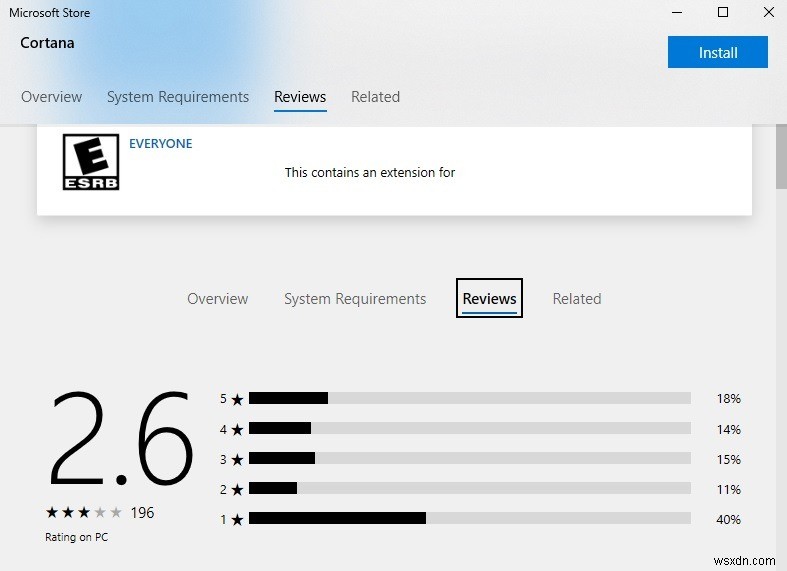Click the 5 star rating bar
The height and width of the screenshot is (571, 787).
[x=470, y=398]
